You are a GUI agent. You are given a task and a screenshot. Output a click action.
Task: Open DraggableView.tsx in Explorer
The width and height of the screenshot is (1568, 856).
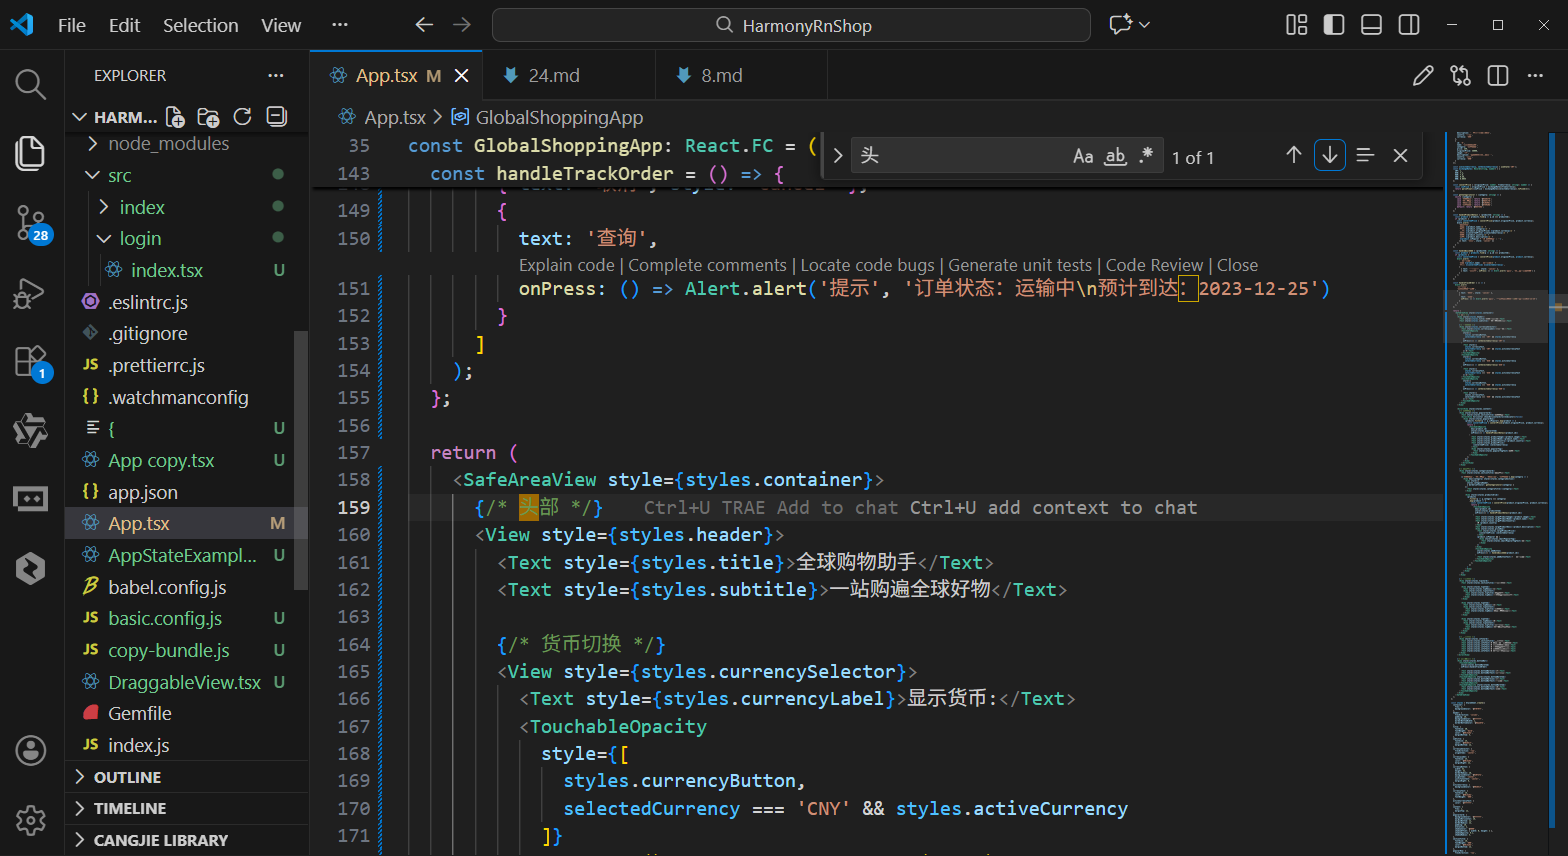click(x=184, y=682)
